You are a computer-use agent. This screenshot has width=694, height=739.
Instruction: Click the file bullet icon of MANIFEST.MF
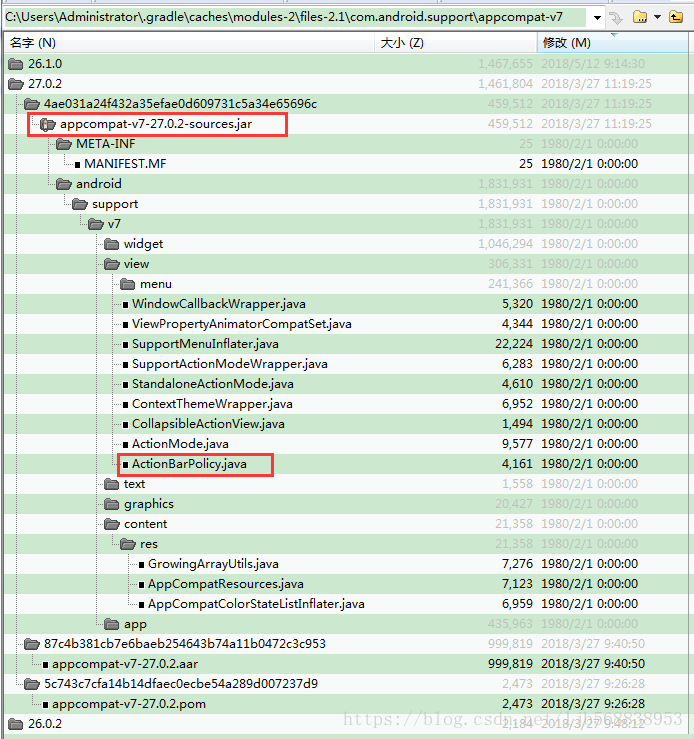coord(77,164)
